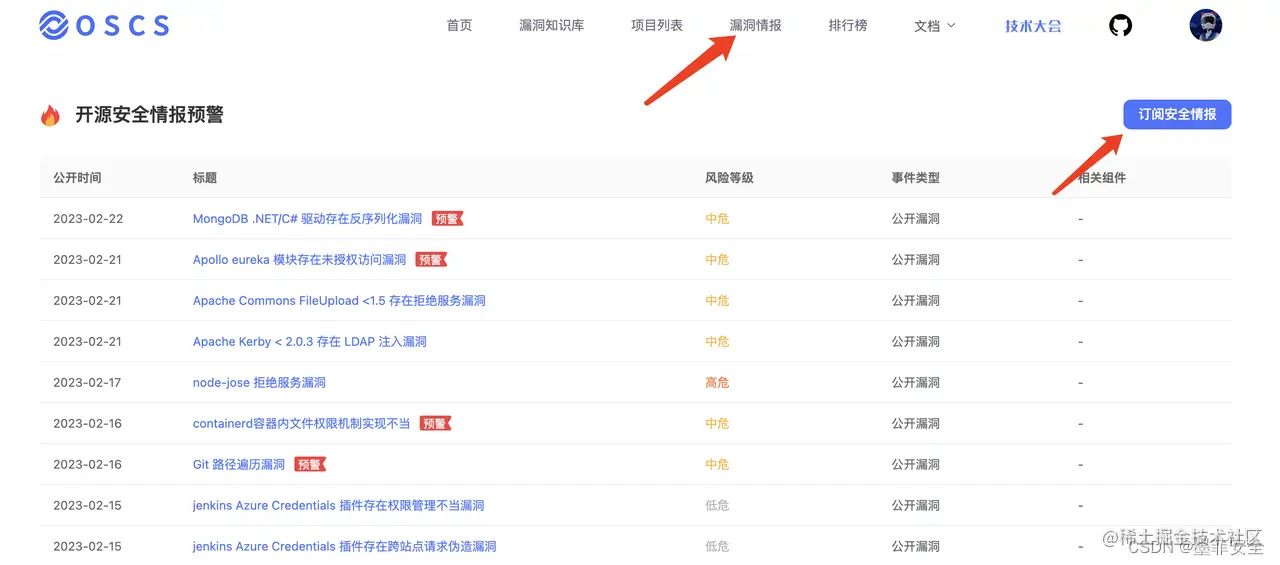The width and height of the screenshot is (1280, 565).
Task: Click 中危 level on Apache Kerby row
Action: 717,341
